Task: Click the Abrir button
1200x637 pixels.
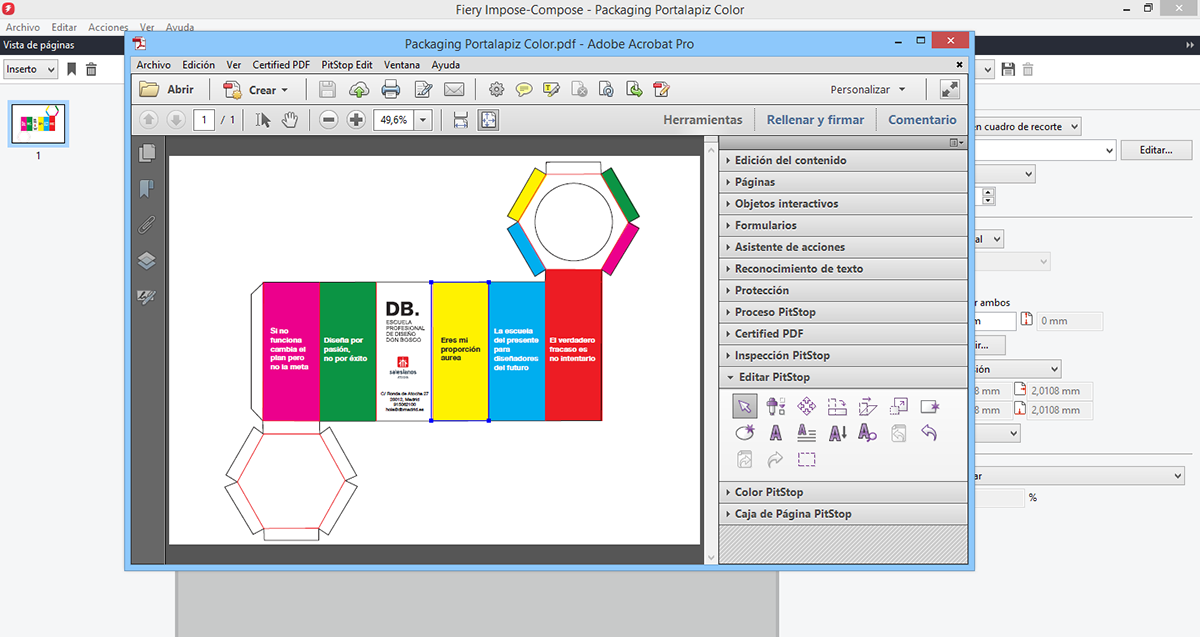Action: [168, 90]
